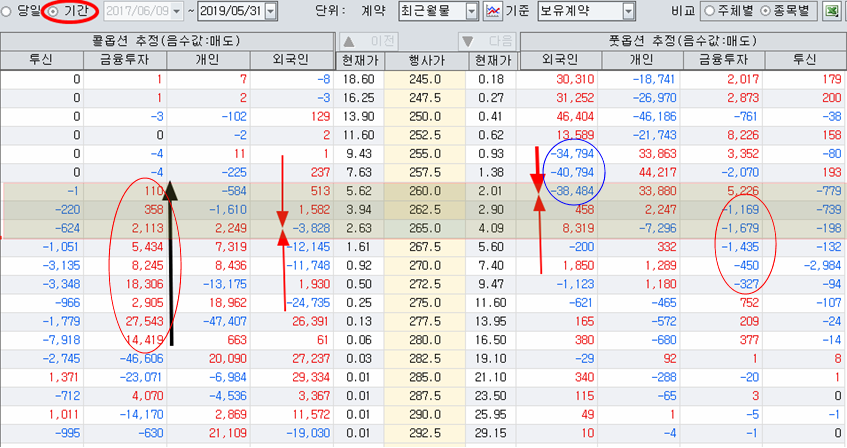Image resolution: width=847 pixels, height=448 pixels.
Task: Click call financial investment value 27,543
Action: 144,322
